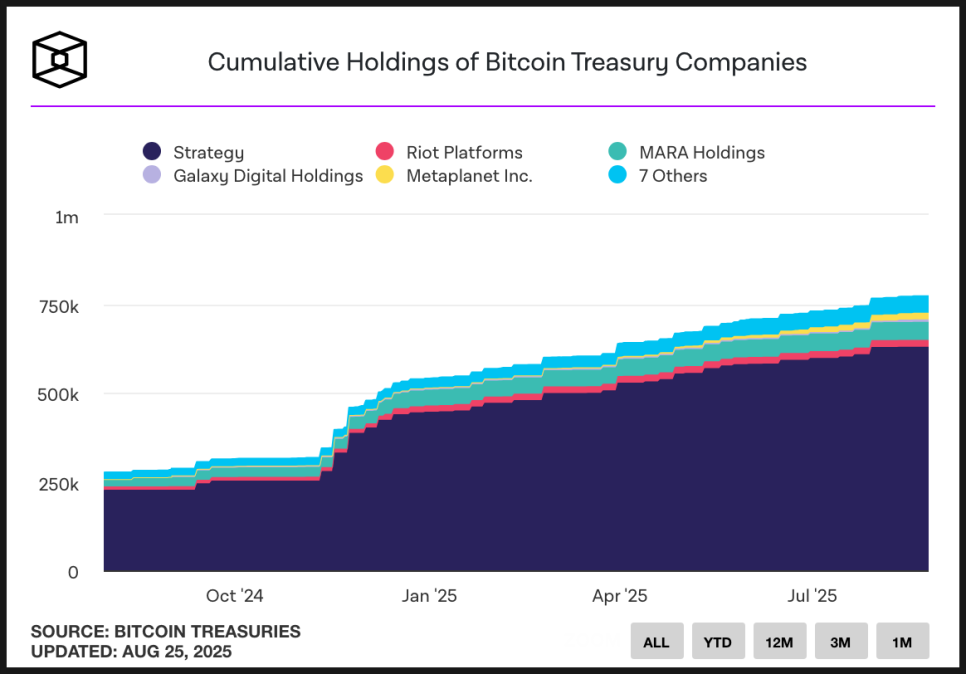Viewport: 966px width, 674px height.
Task: Select the YTD range button
Action: coord(718,641)
